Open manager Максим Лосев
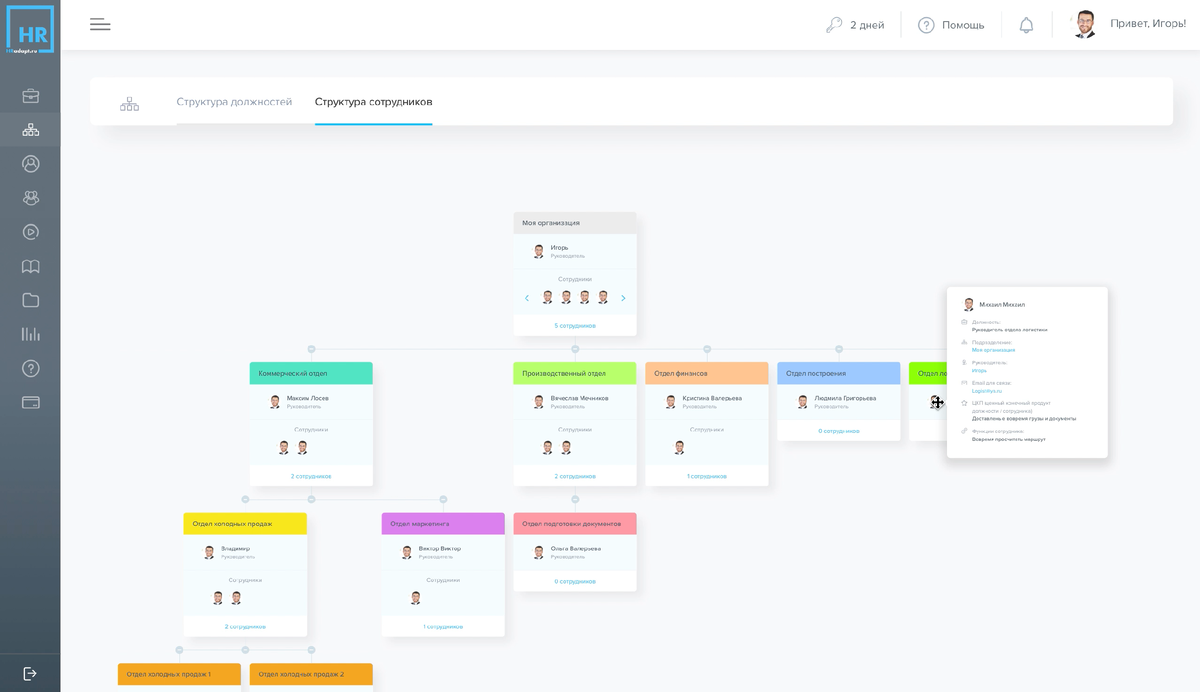This screenshot has width=1200, height=692. [307, 398]
